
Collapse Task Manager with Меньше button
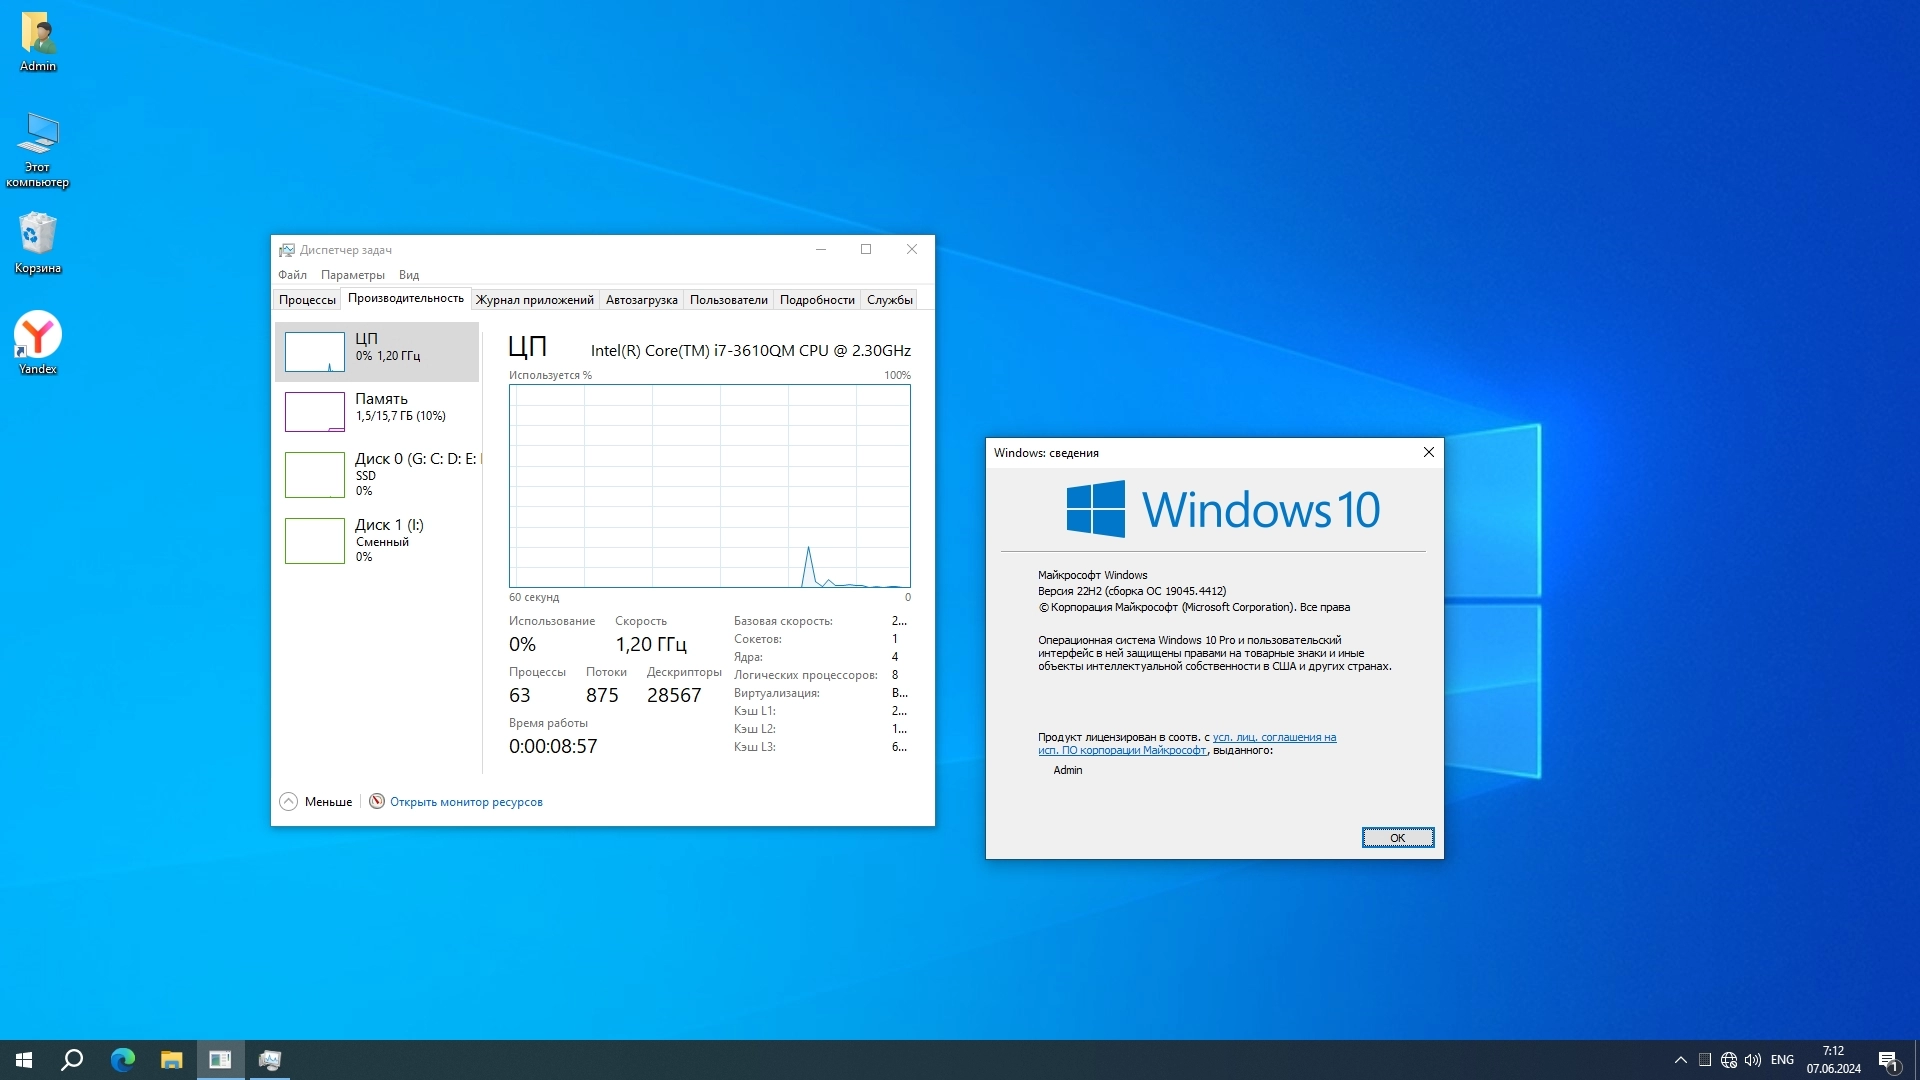click(316, 802)
